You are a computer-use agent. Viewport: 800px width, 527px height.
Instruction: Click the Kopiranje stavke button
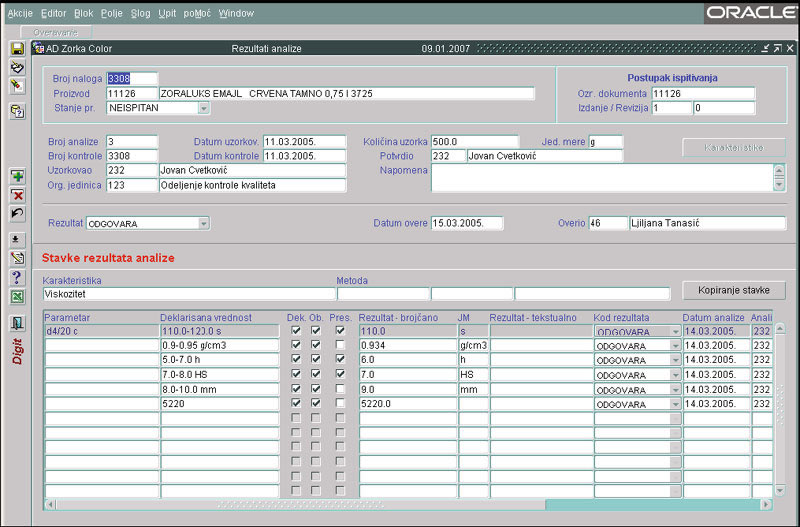[734, 290]
